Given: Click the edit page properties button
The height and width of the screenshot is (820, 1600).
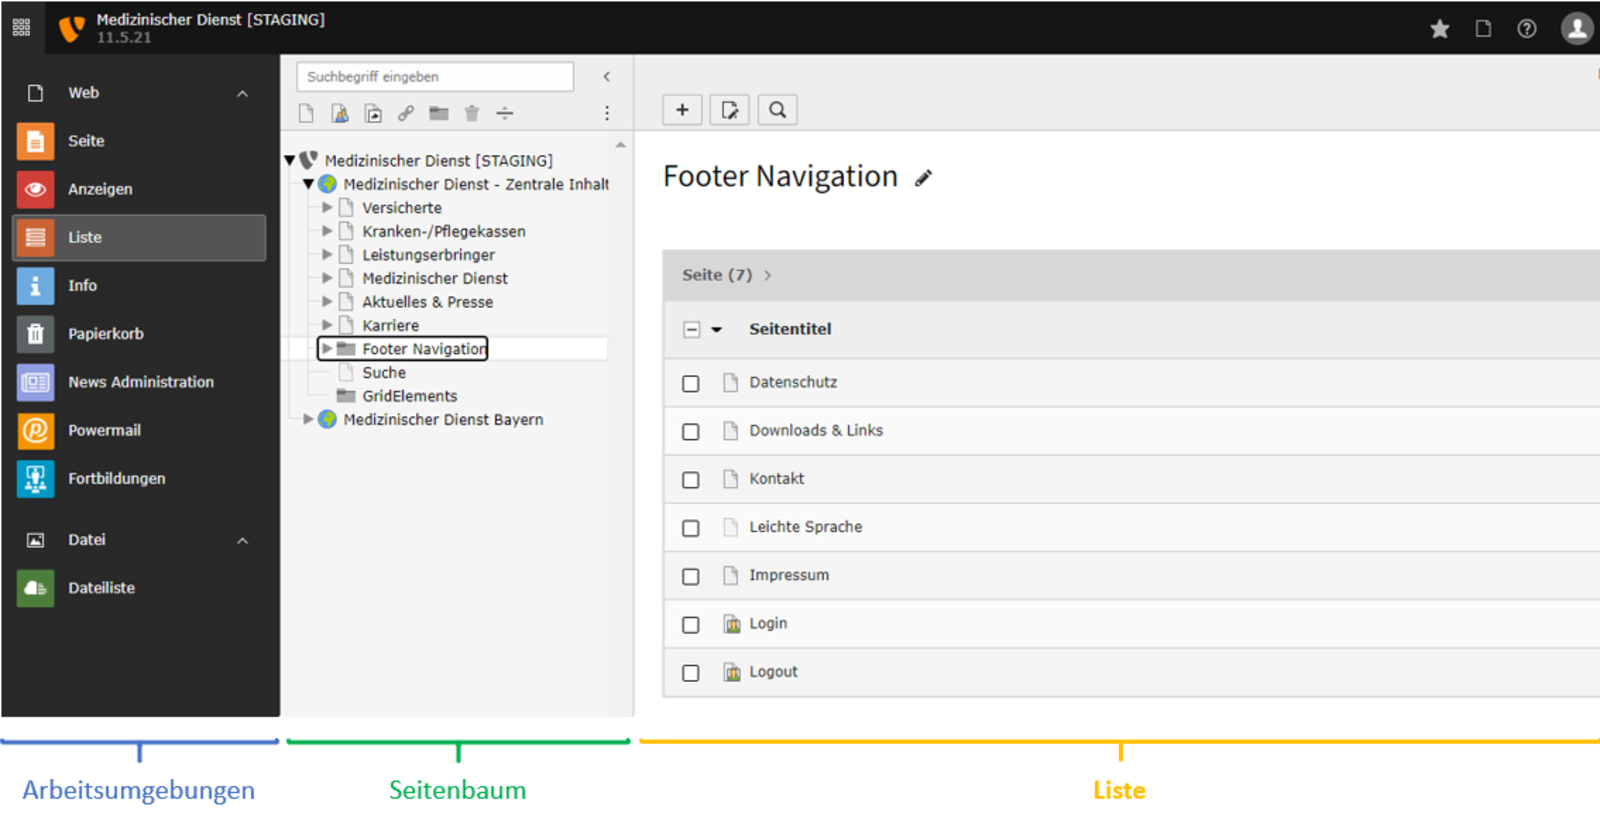Looking at the screenshot, I should pos(729,110).
